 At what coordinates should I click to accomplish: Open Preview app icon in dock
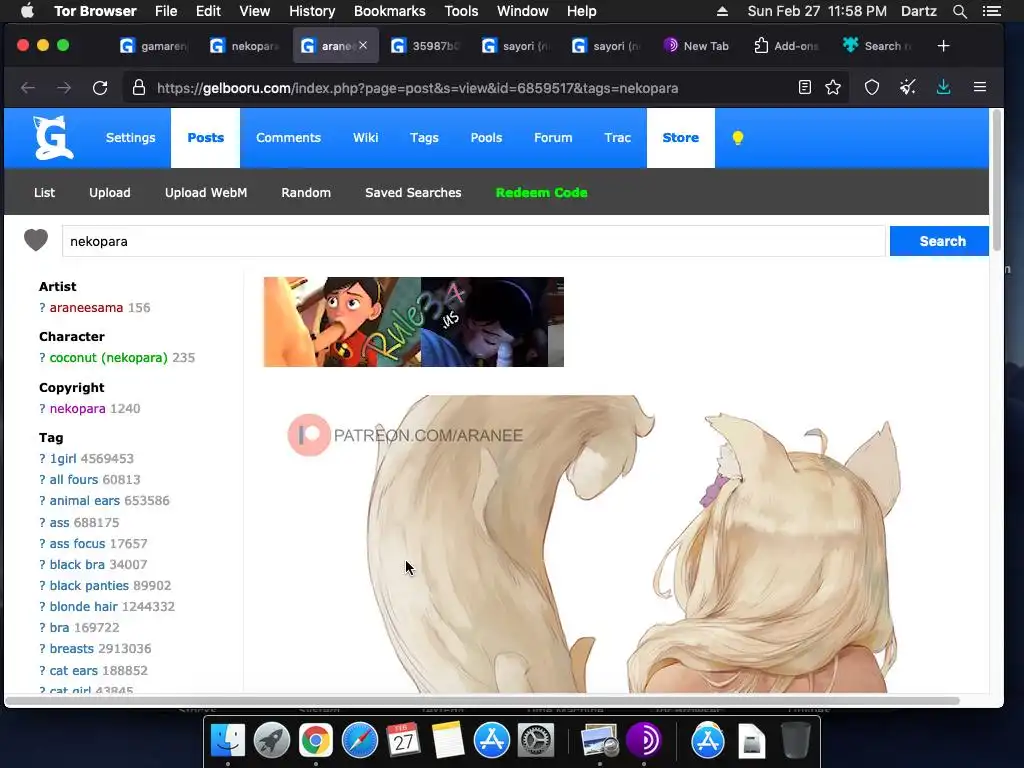(x=600, y=741)
